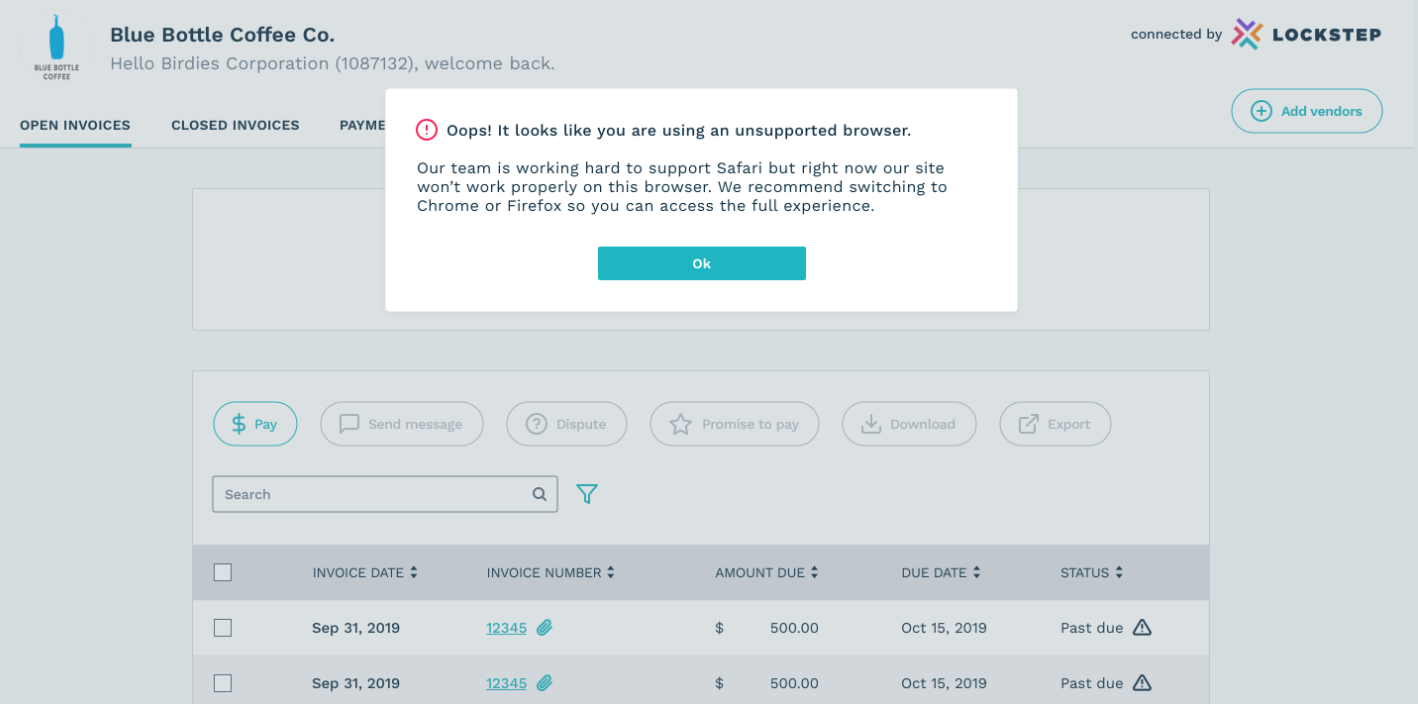Sort by Status column arrows

coord(1119,573)
